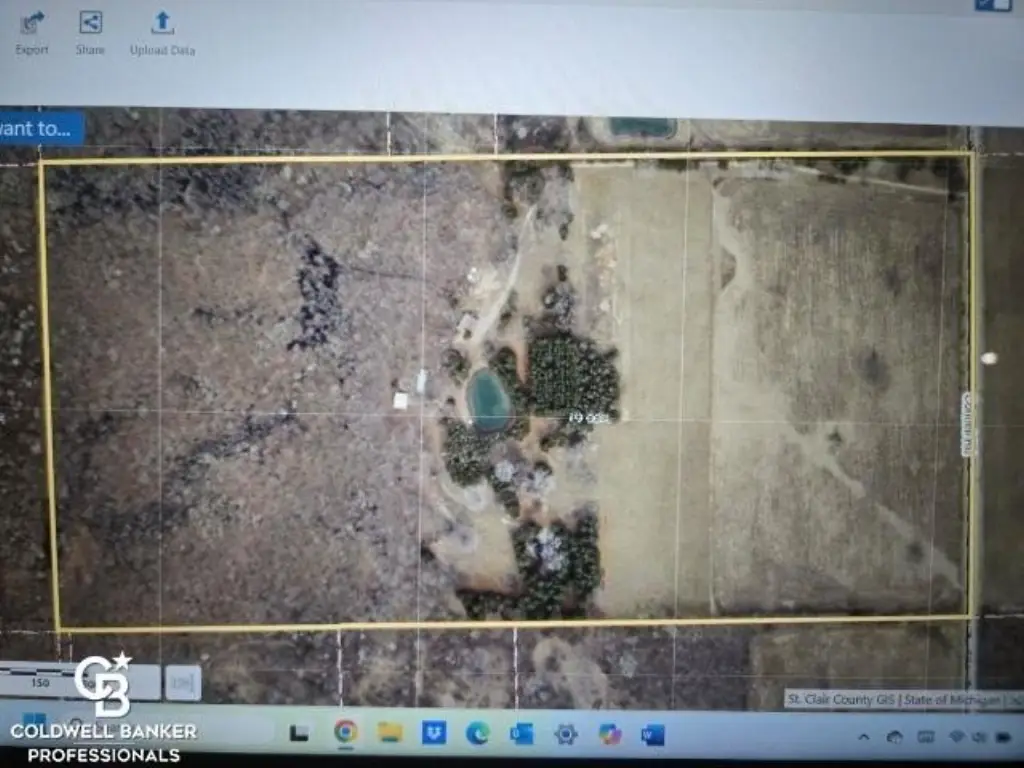Viewport: 1024px width, 768px height.
Task: Open the black terminal app in taskbar
Action: pos(299,733)
